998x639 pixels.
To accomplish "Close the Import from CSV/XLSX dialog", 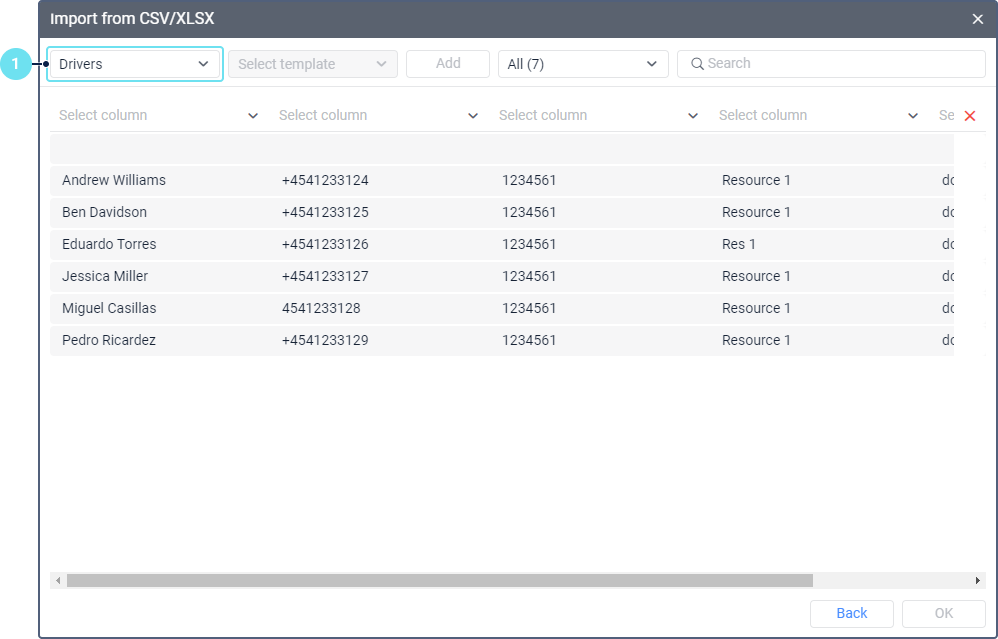I will (977, 19).
